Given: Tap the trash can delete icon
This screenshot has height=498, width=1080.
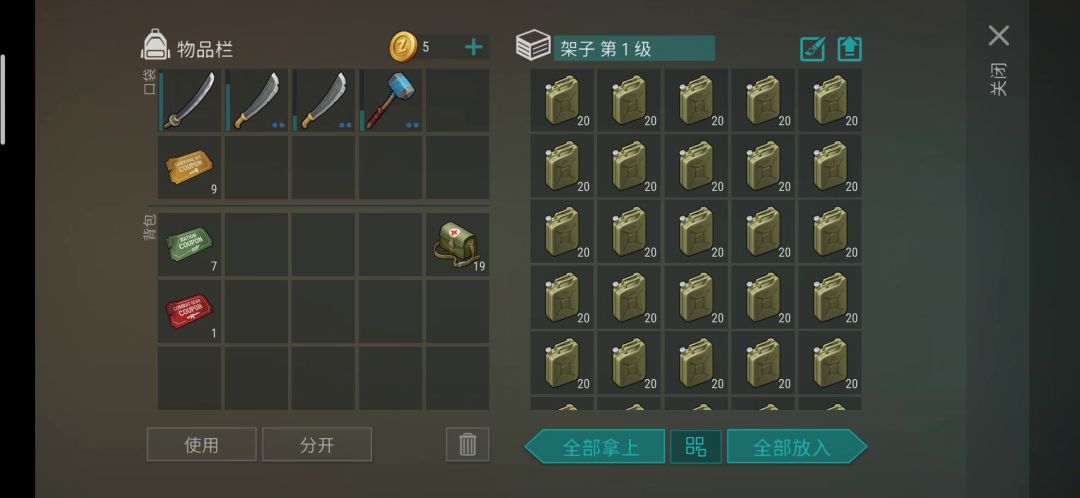Looking at the screenshot, I should point(468,444).
